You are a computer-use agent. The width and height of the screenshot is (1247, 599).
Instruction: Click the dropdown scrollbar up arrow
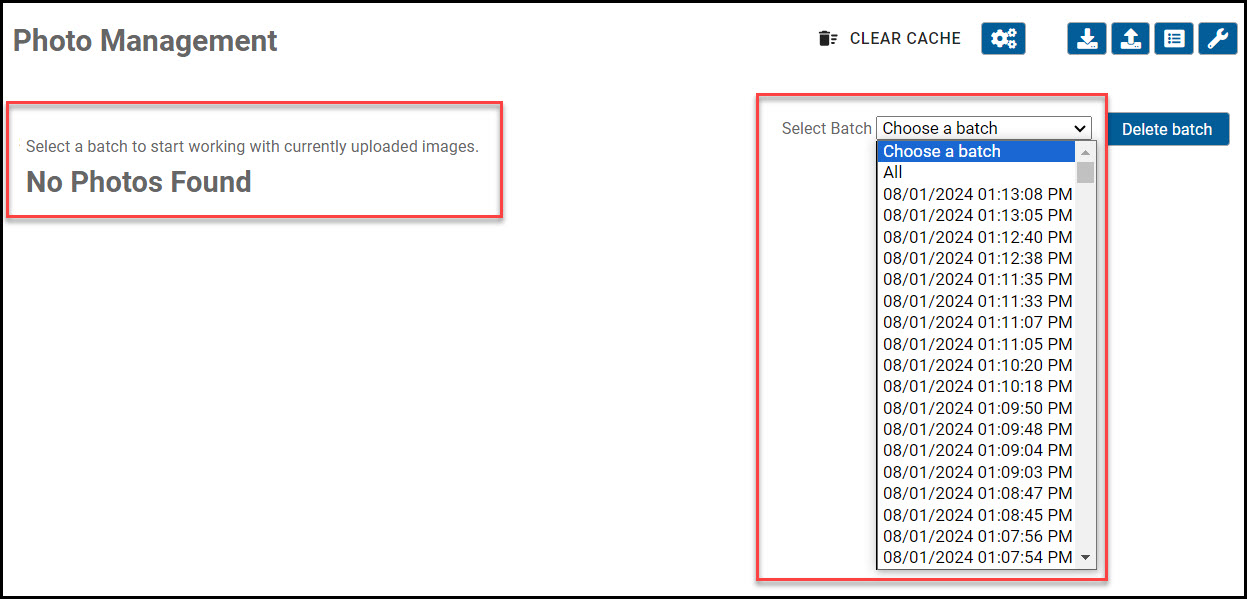1087,150
